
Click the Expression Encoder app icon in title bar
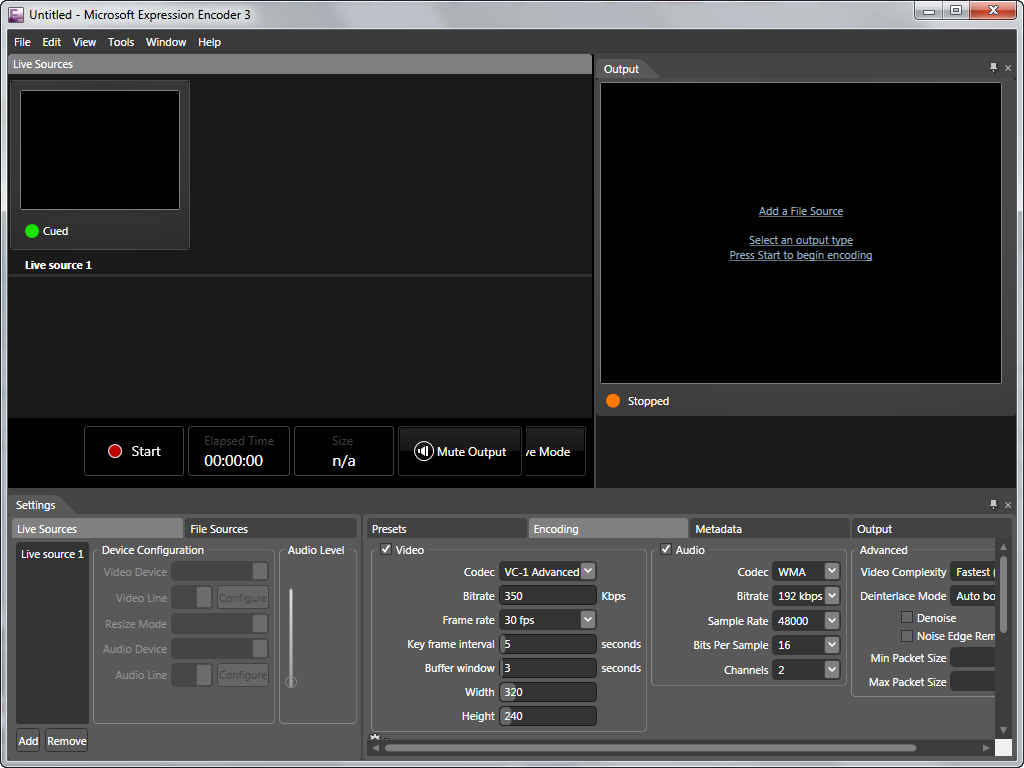[x=16, y=14]
